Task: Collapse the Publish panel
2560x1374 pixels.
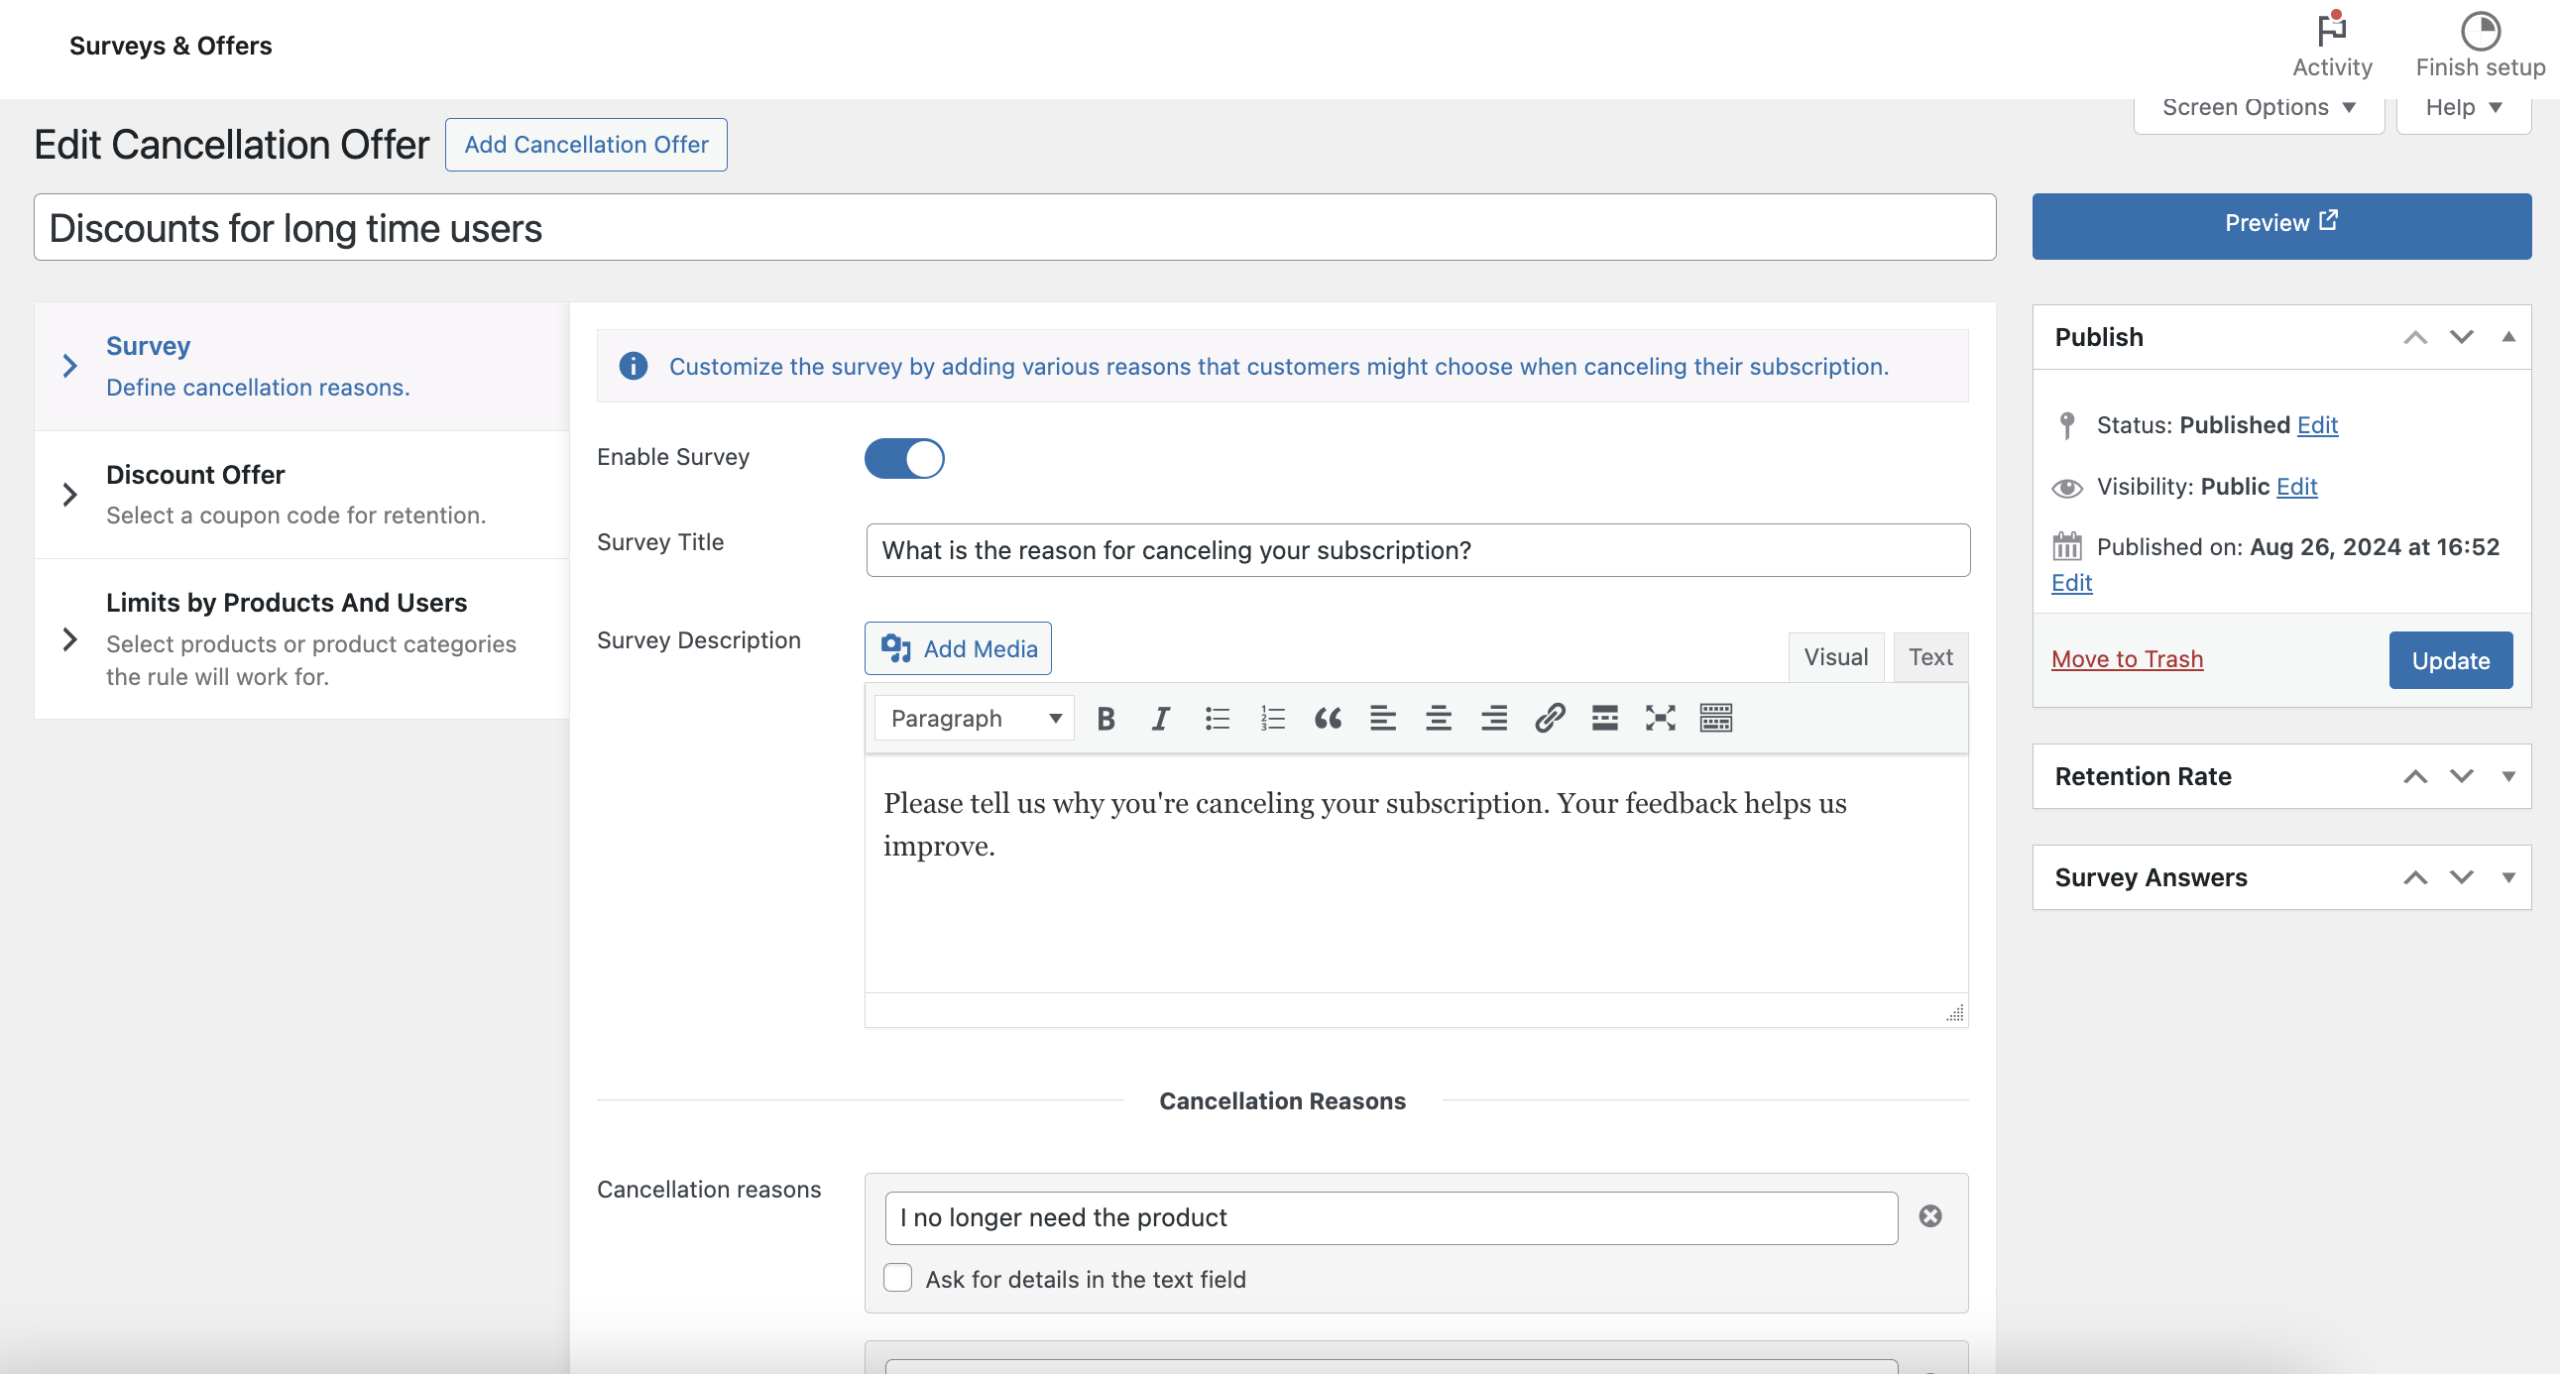Action: point(2508,337)
